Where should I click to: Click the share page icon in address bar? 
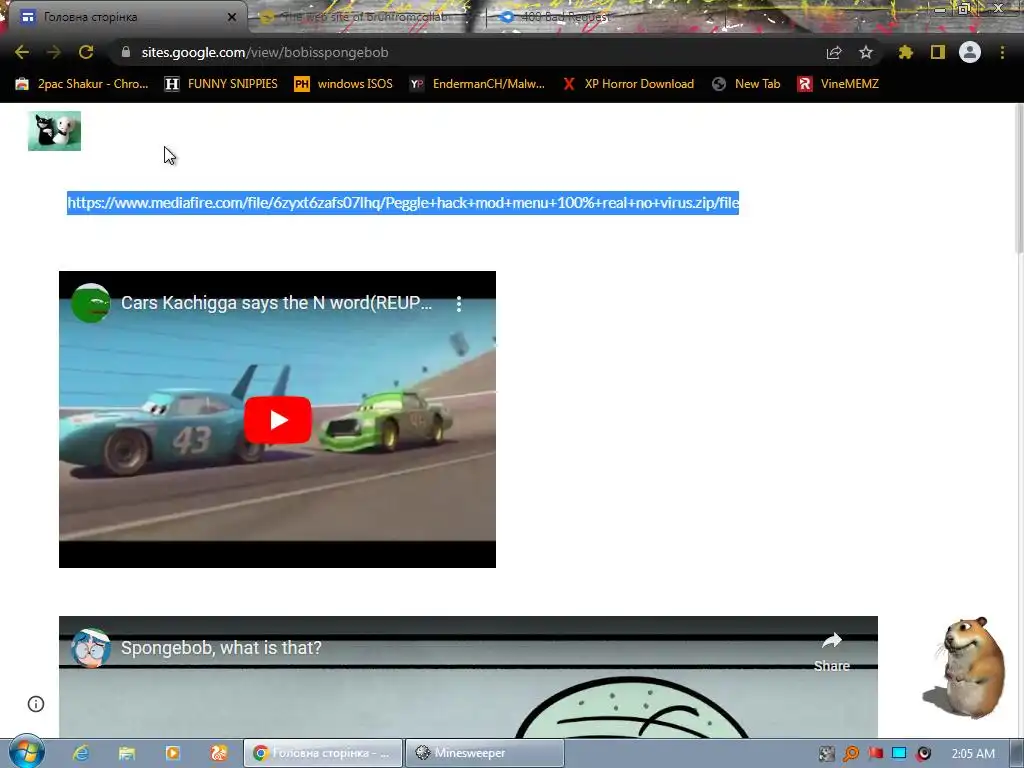click(x=834, y=52)
